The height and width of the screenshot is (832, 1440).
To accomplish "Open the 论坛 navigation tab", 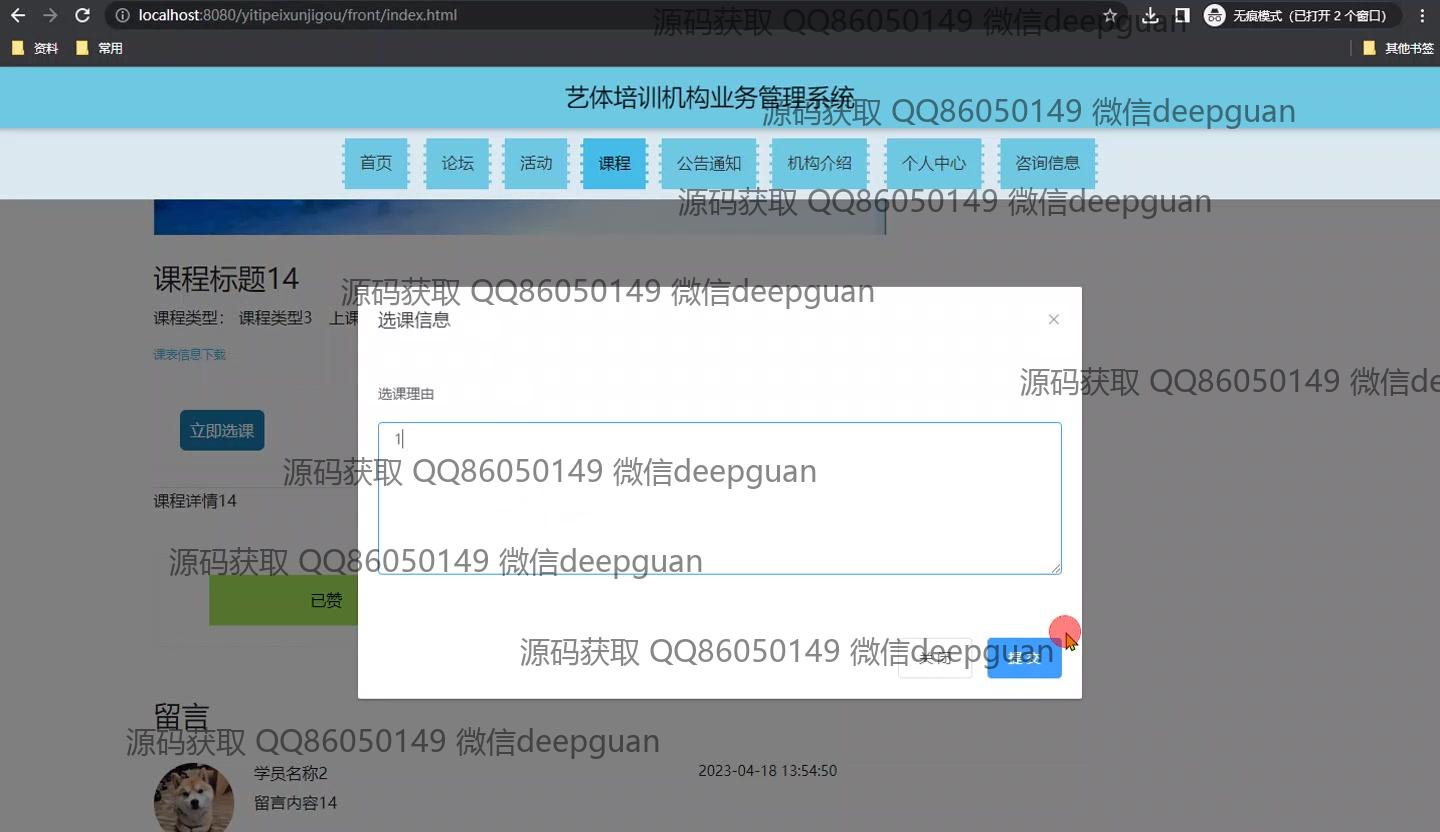I will [458, 163].
